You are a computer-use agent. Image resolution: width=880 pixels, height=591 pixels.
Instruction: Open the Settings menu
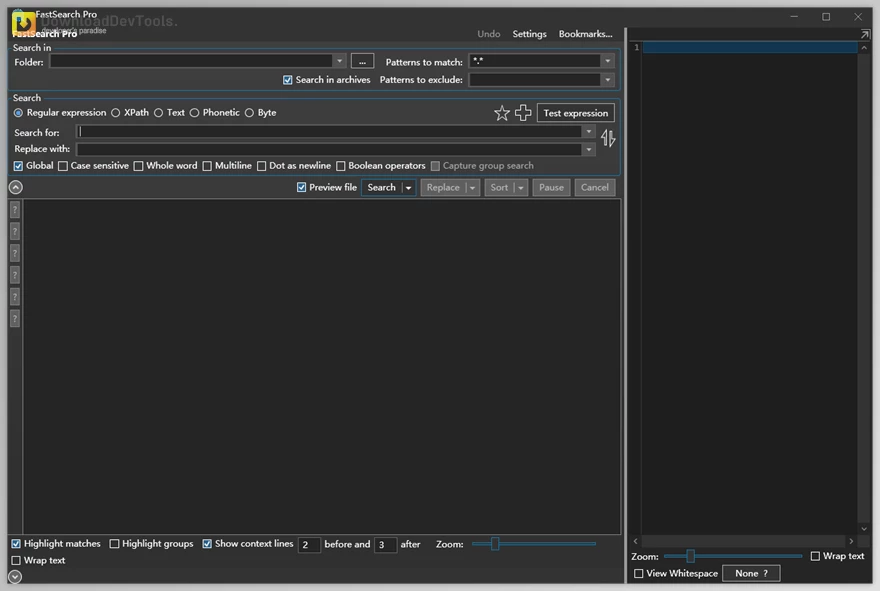[529, 33]
